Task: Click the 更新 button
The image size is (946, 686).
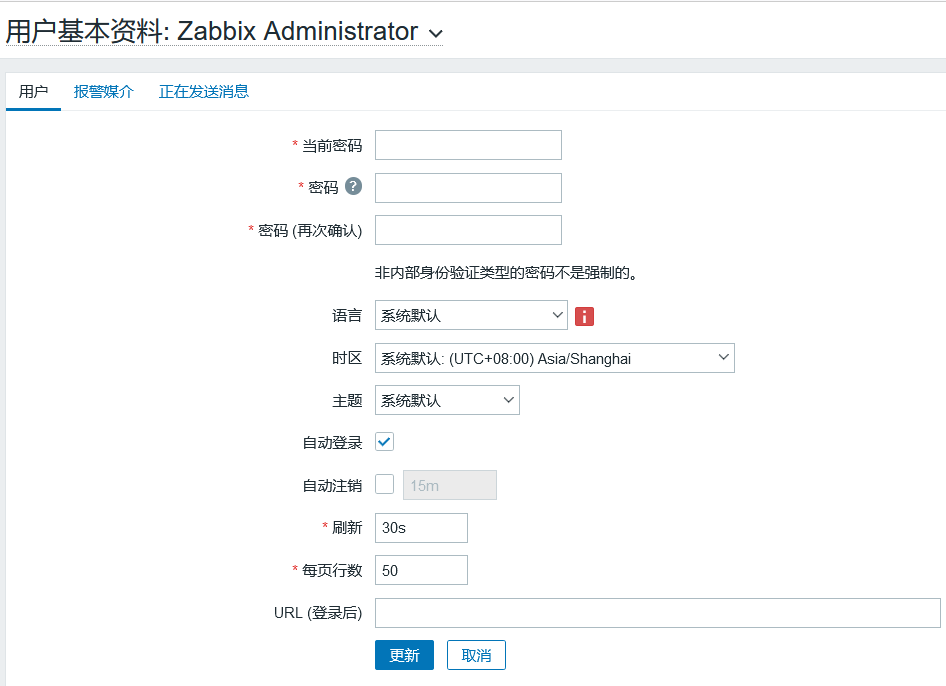Action: (x=404, y=655)
